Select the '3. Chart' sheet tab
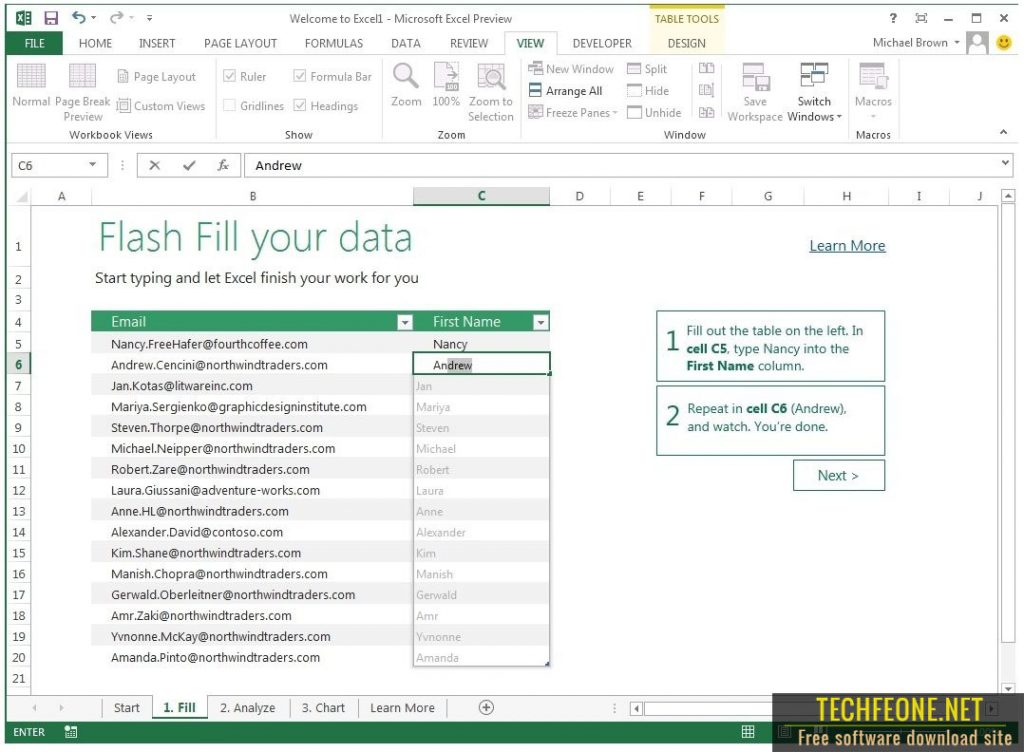1024x752 pixels. 323,708
